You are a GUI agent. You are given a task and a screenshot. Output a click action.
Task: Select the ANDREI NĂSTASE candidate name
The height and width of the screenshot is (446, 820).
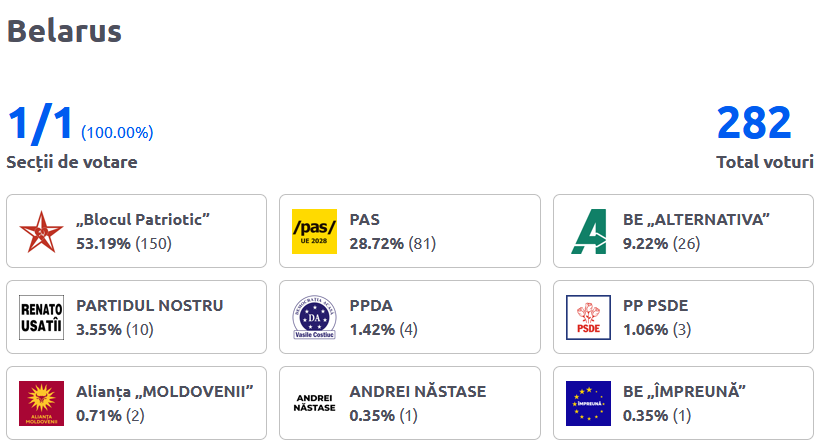point(418,391)
